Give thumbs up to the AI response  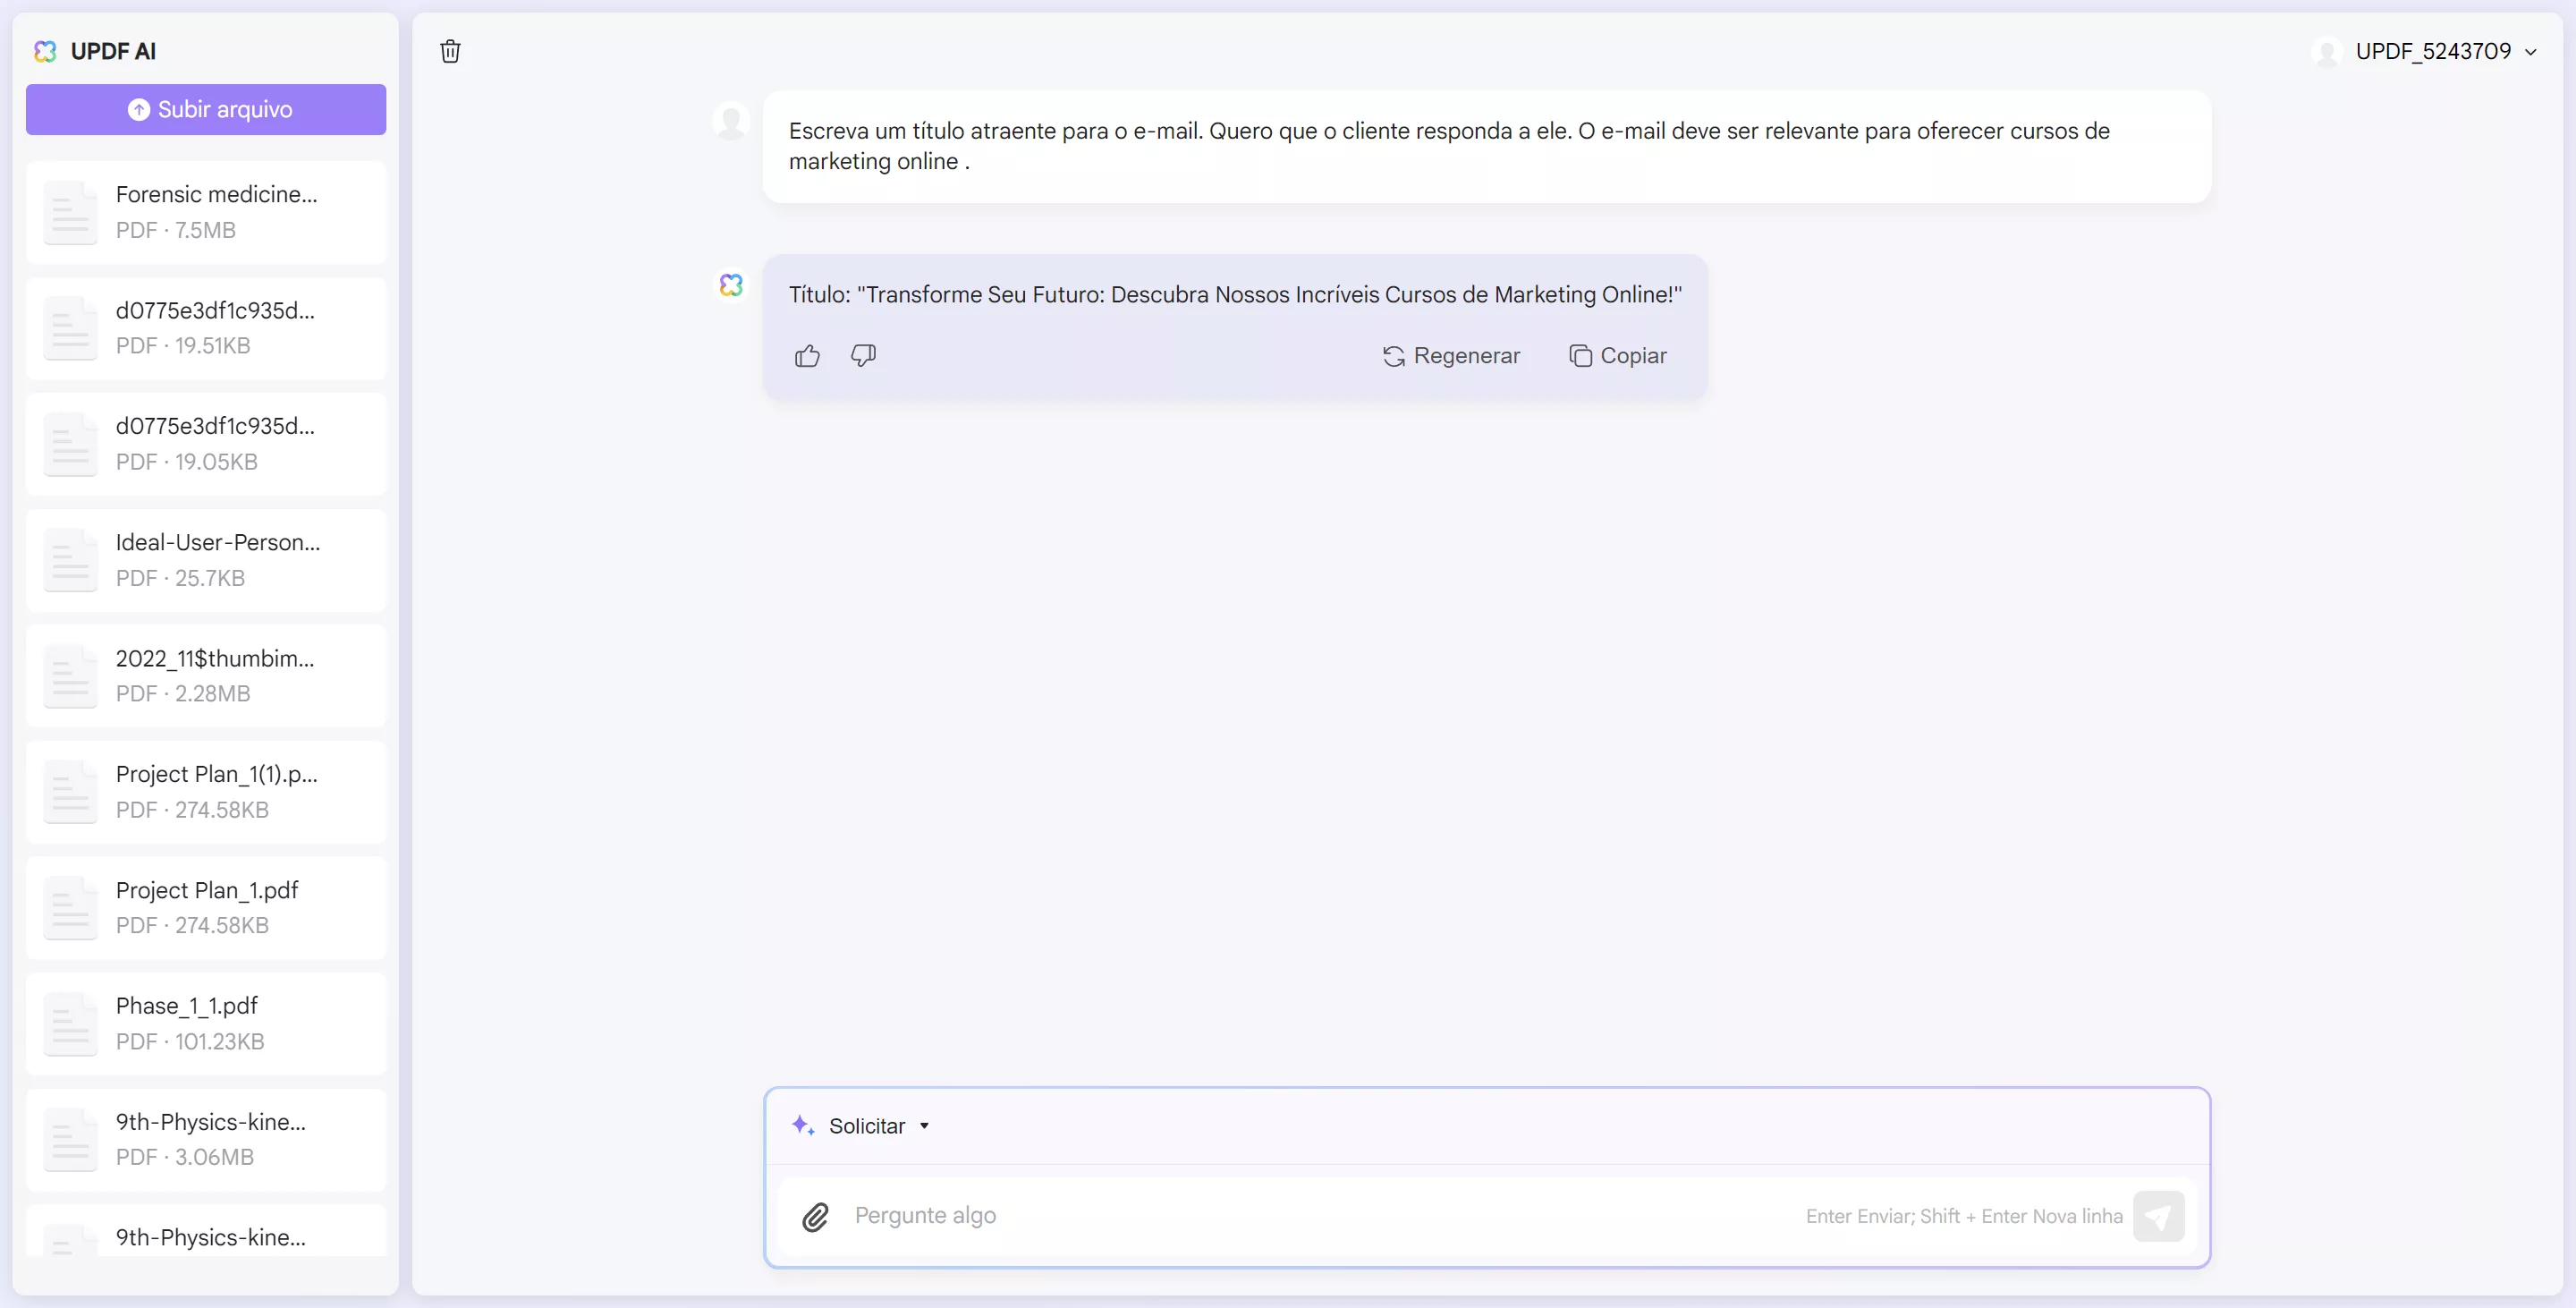tap(807, 356)
